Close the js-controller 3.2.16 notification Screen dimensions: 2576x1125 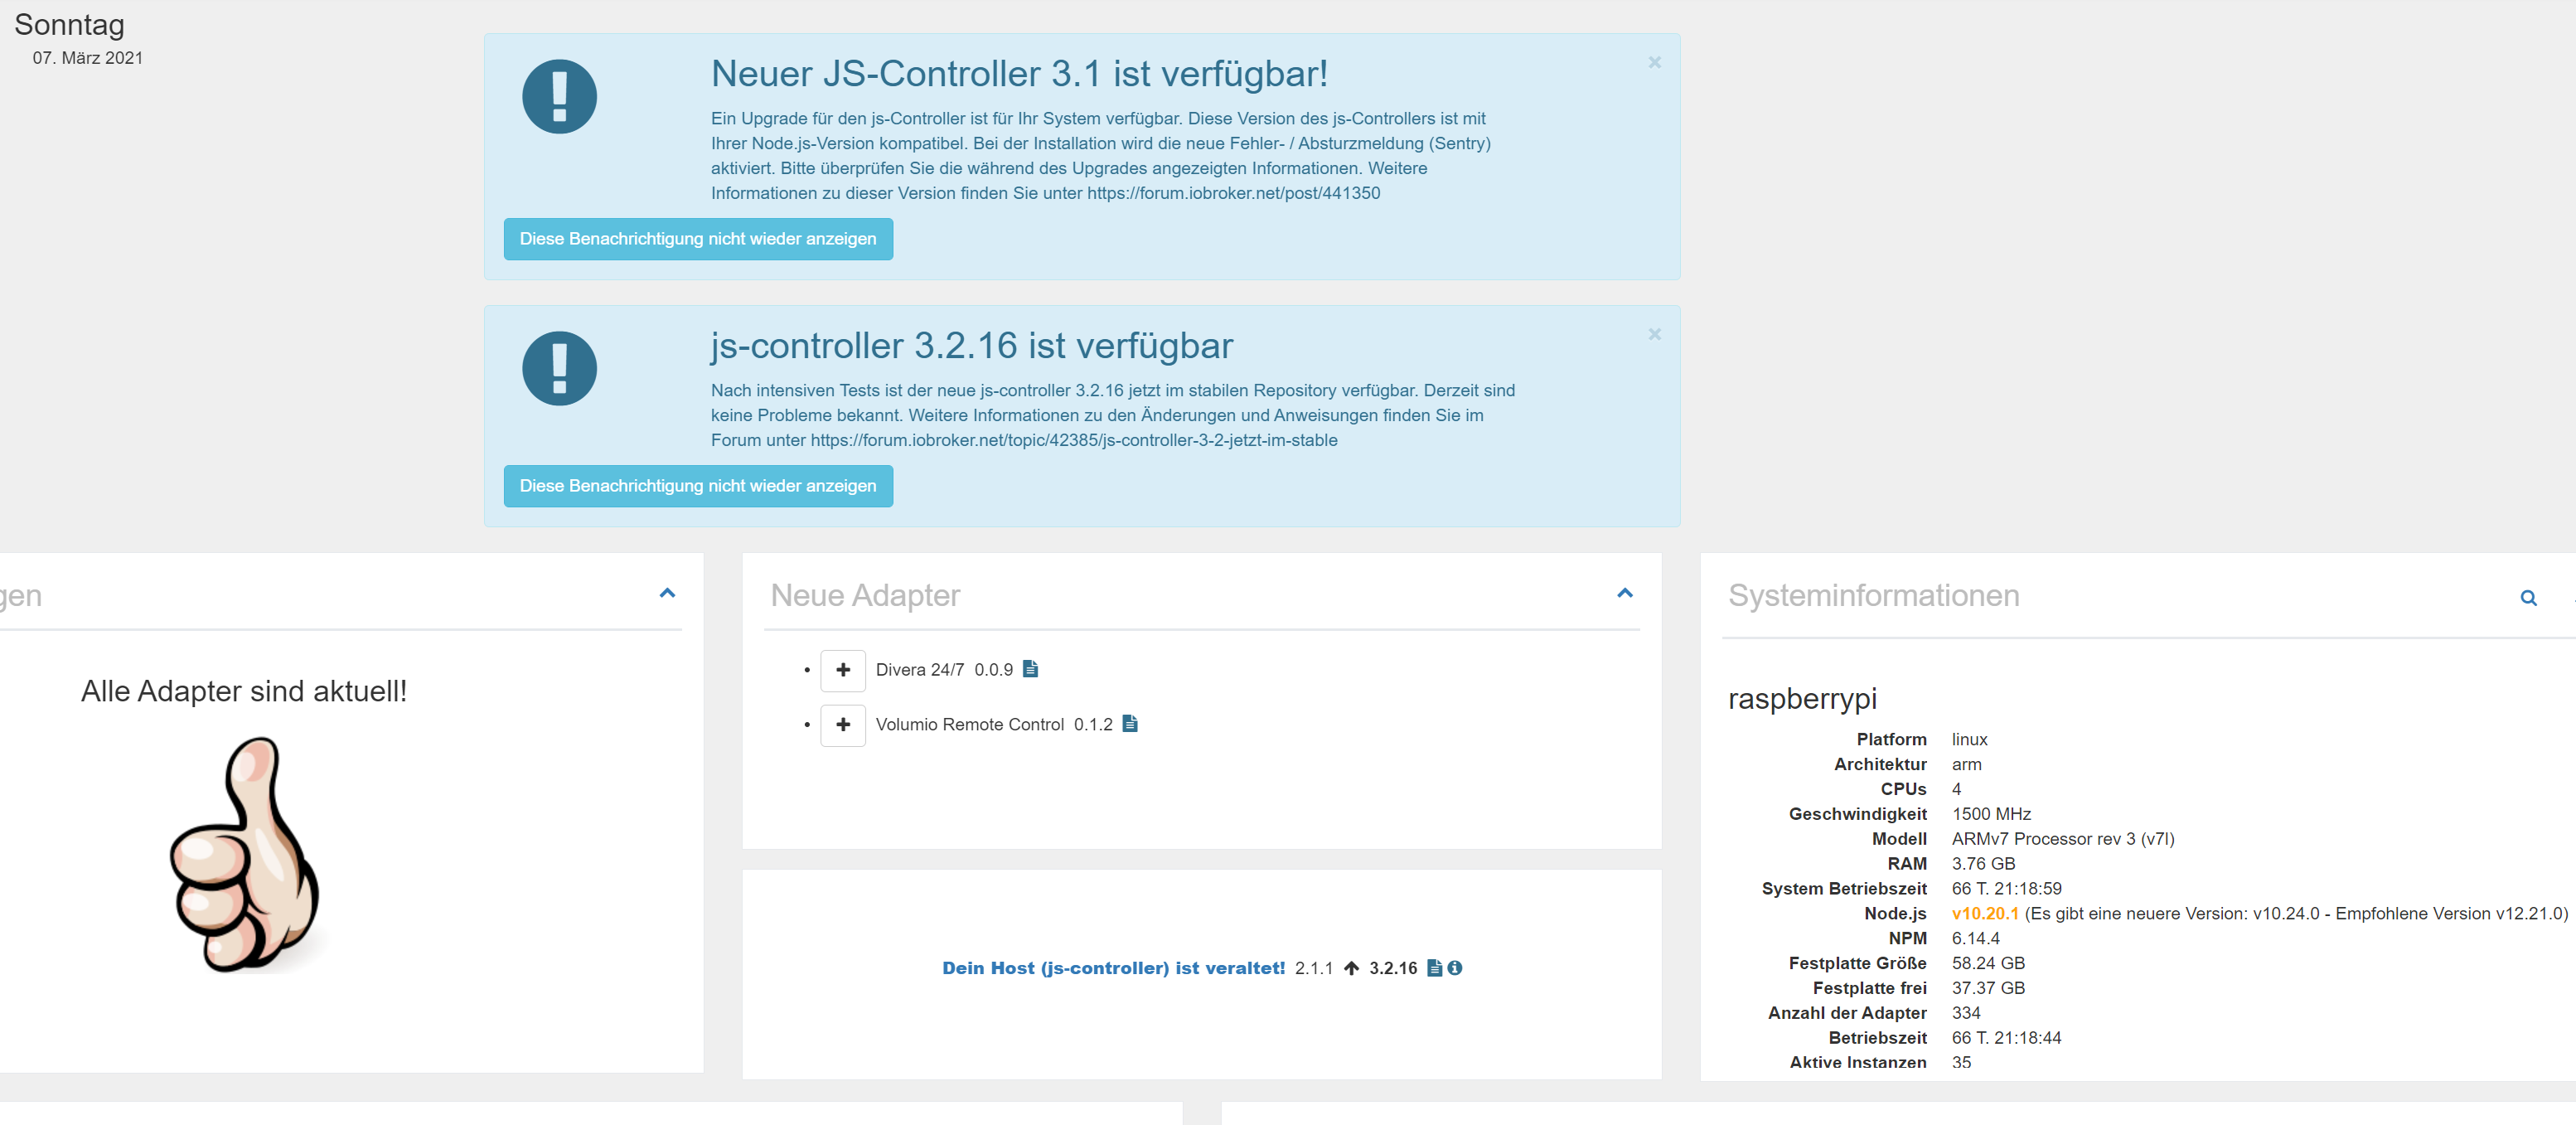coord(1654,334)
